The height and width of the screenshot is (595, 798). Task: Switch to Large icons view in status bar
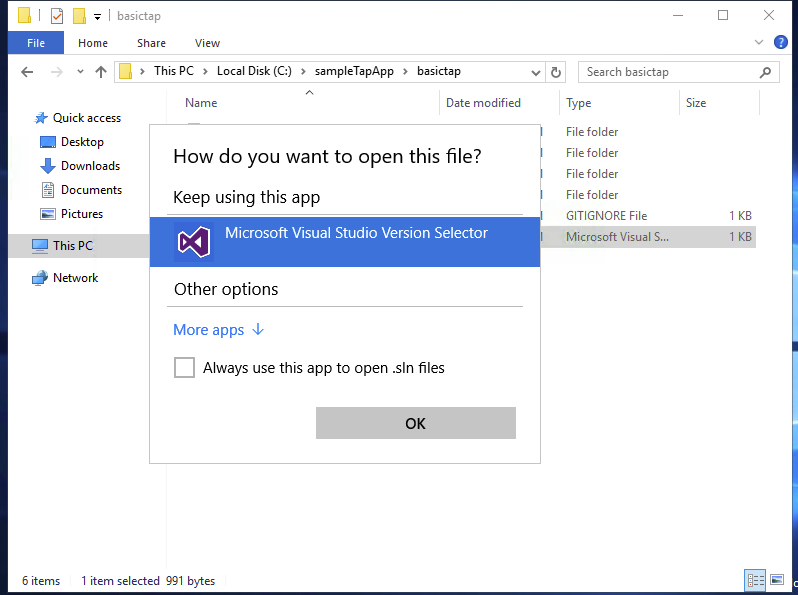(x=777, y=580)
